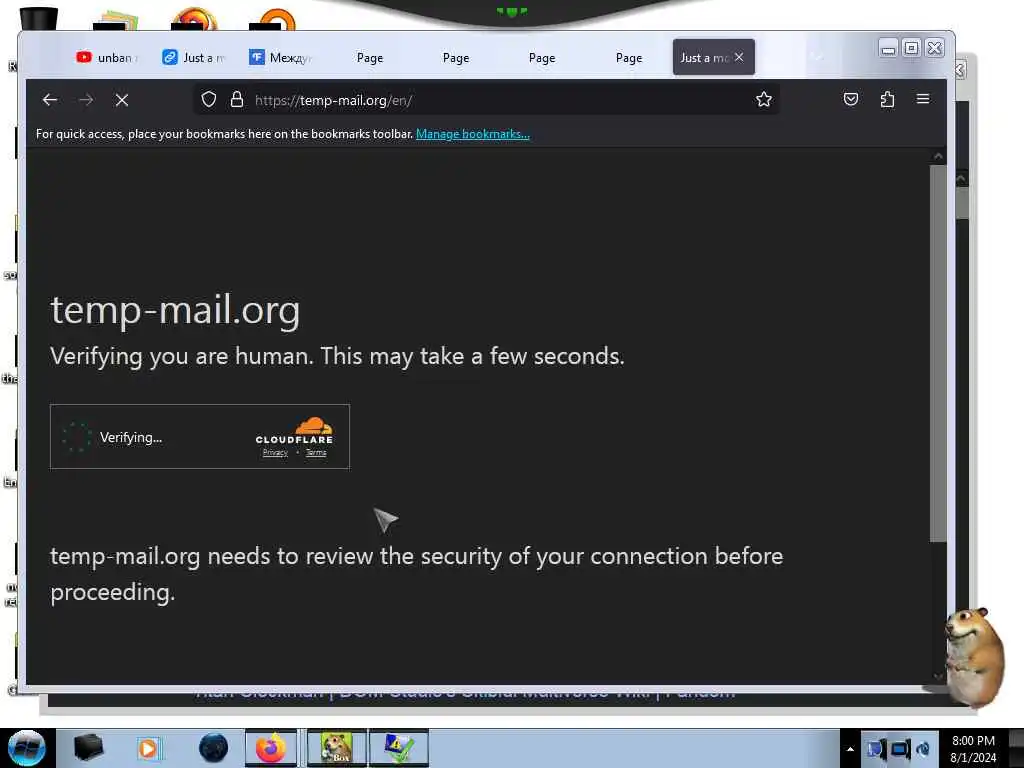Open Cloudflare 'Terms' link
Viewport: 1024px width, 768px height.
tap(316, 453)
